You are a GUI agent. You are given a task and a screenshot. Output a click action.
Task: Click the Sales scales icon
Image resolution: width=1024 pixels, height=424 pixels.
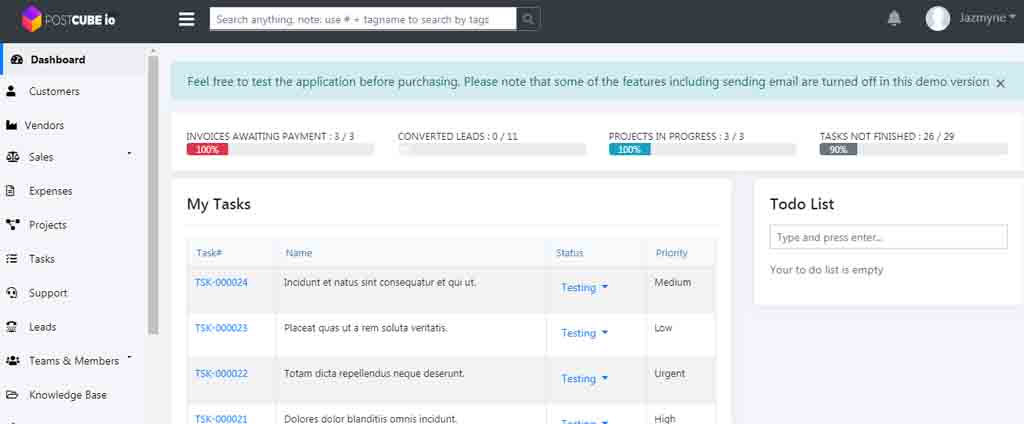[x=12, y=157]
